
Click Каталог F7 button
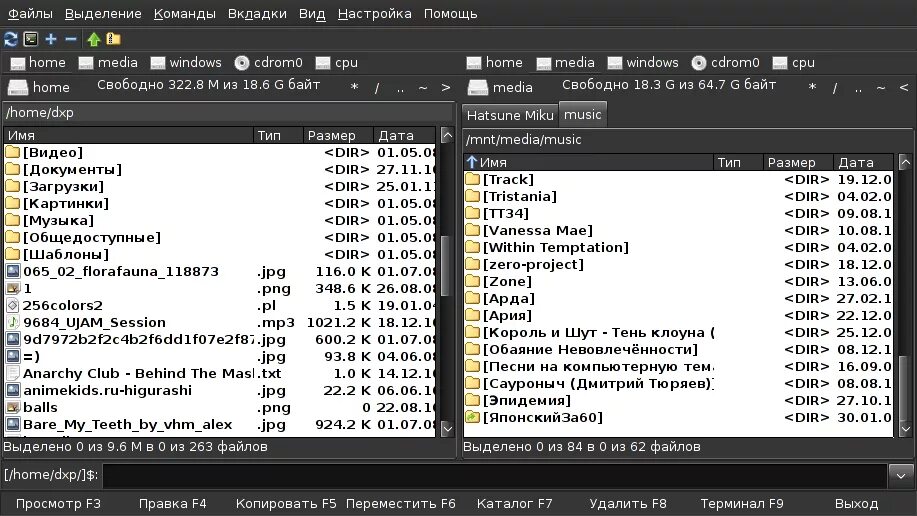tap(515, 504)
